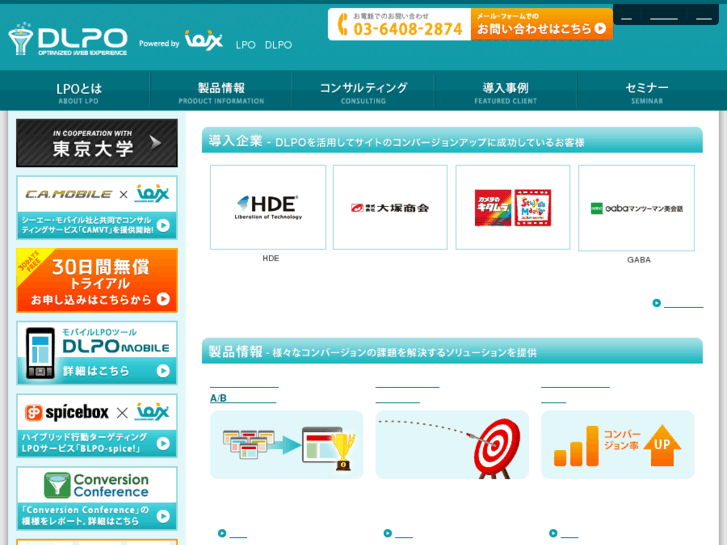Click the C.A.MOBILE logo text
The width and height of the screenshot is (727, 545).
[69, 194]
